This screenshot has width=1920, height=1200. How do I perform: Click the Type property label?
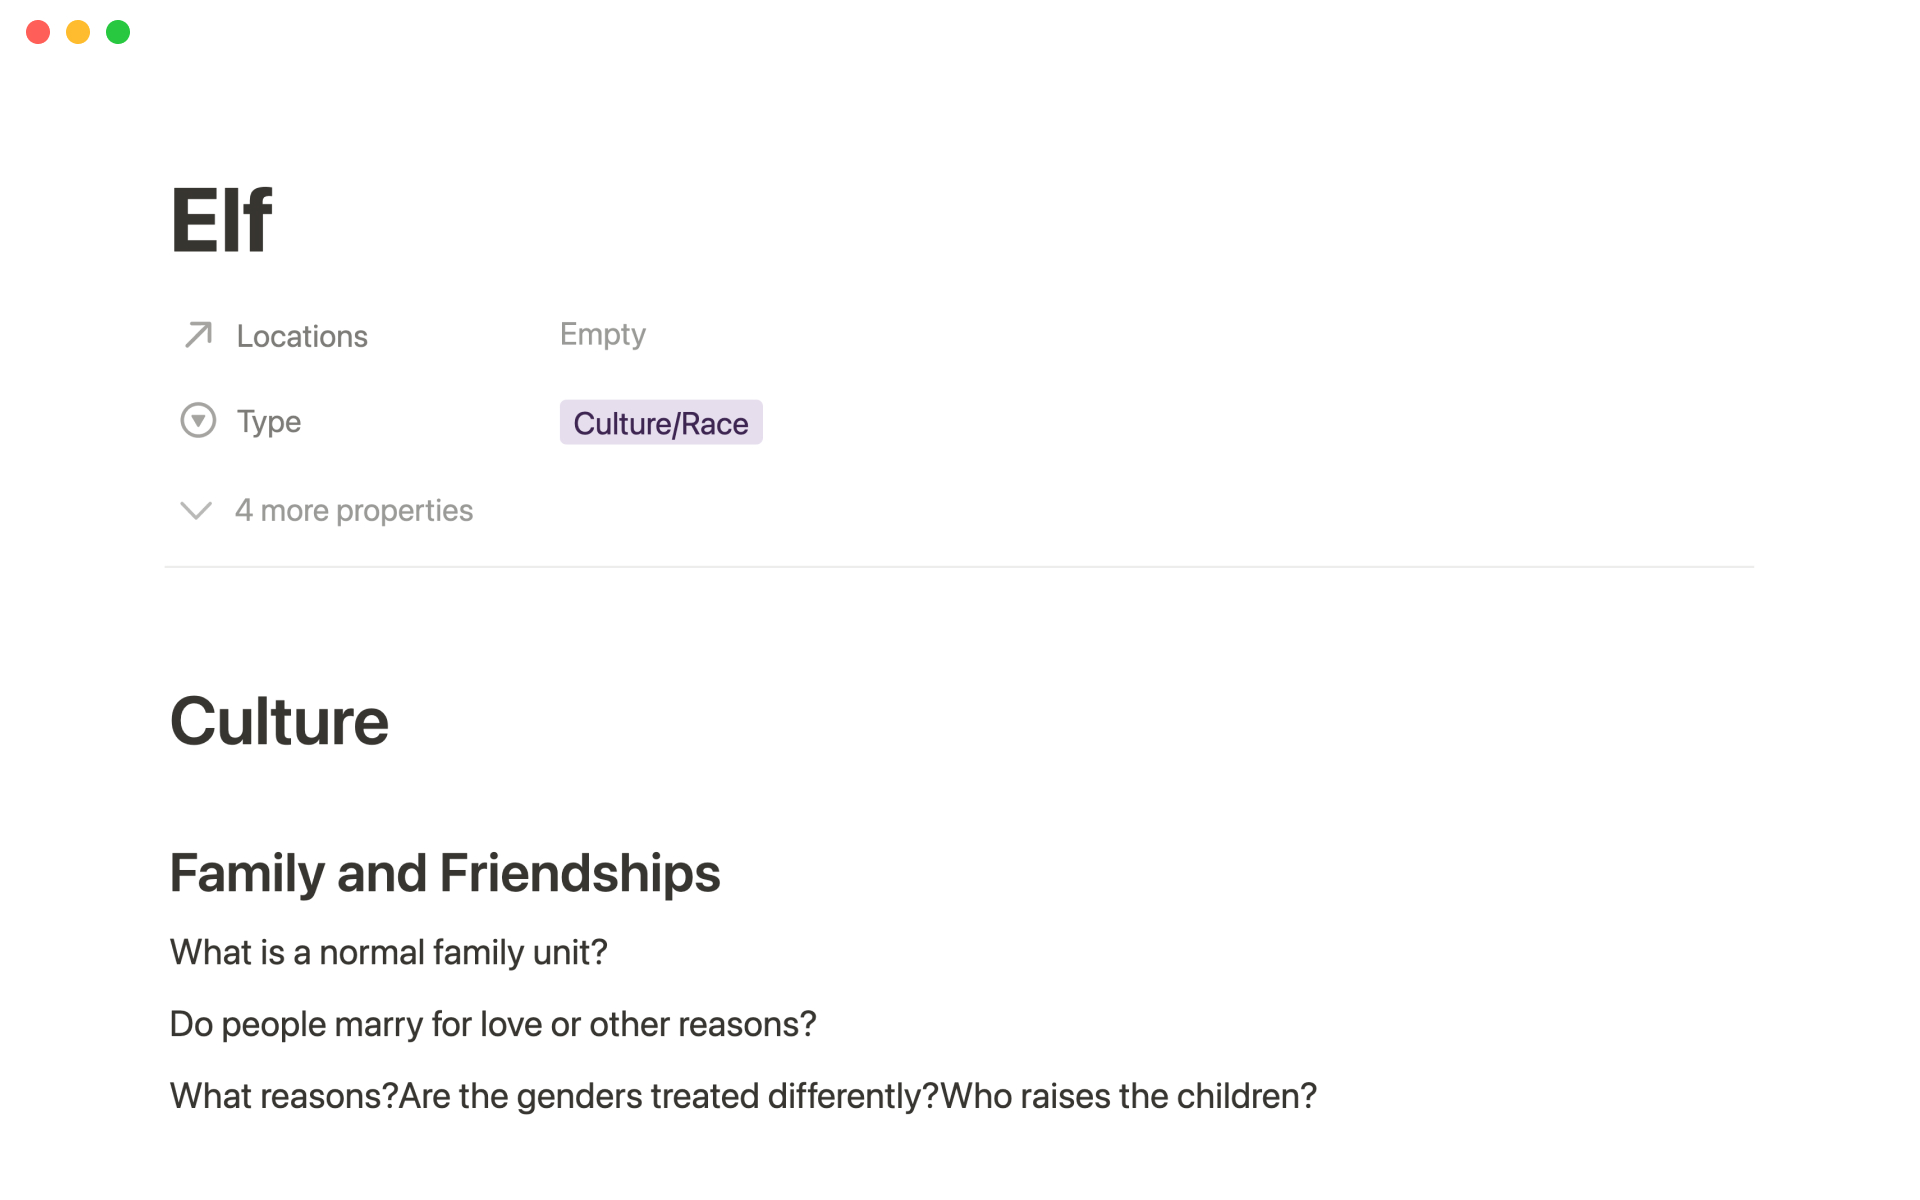tap(269, 421)
